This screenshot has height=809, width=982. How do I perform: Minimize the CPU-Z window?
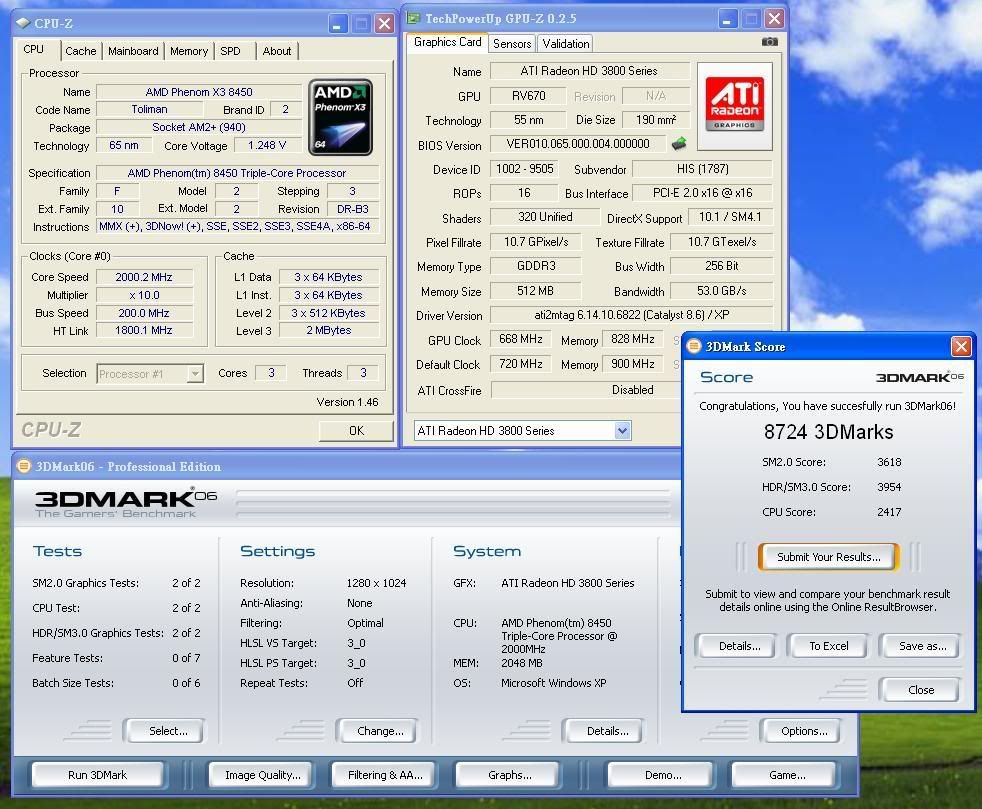338,24
